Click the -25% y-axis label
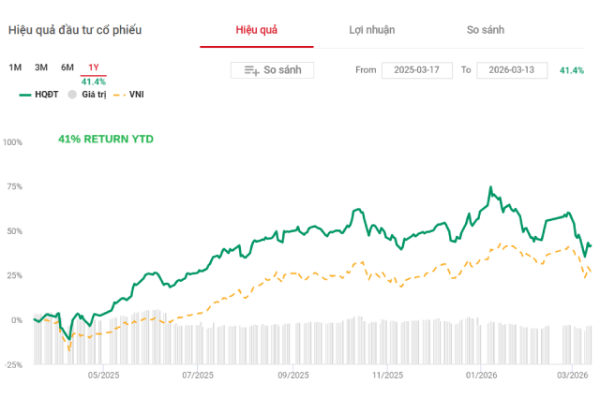Viewport: 600px width, 400px height. coord(13,365)
